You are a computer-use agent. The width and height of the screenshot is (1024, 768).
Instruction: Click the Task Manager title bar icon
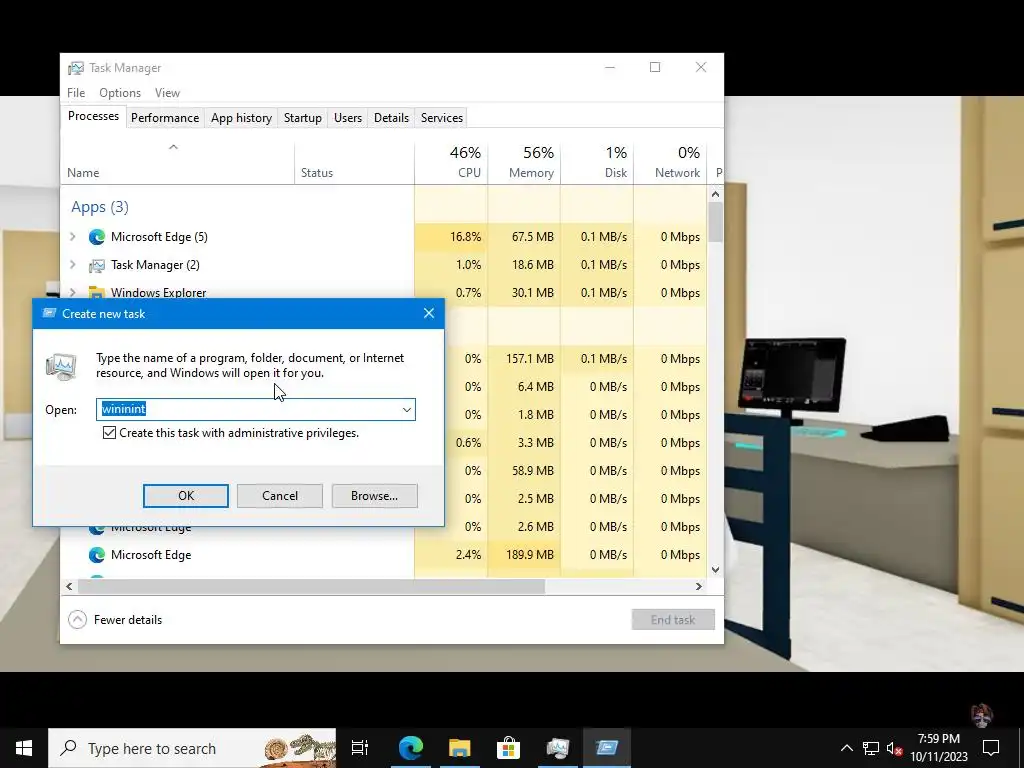pyautogui.click(x=76, y=68)
